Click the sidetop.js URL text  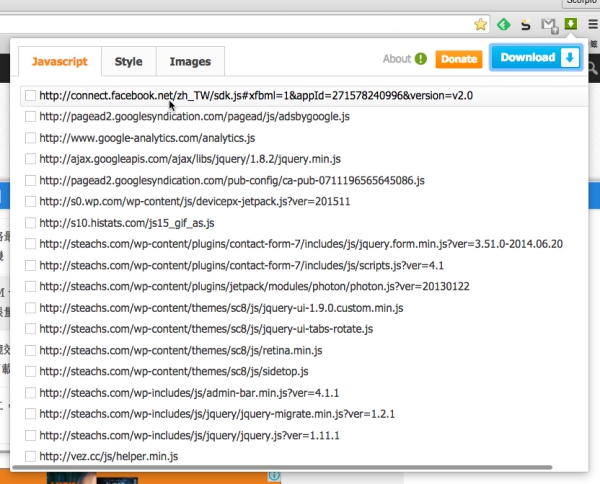point(174,371)
